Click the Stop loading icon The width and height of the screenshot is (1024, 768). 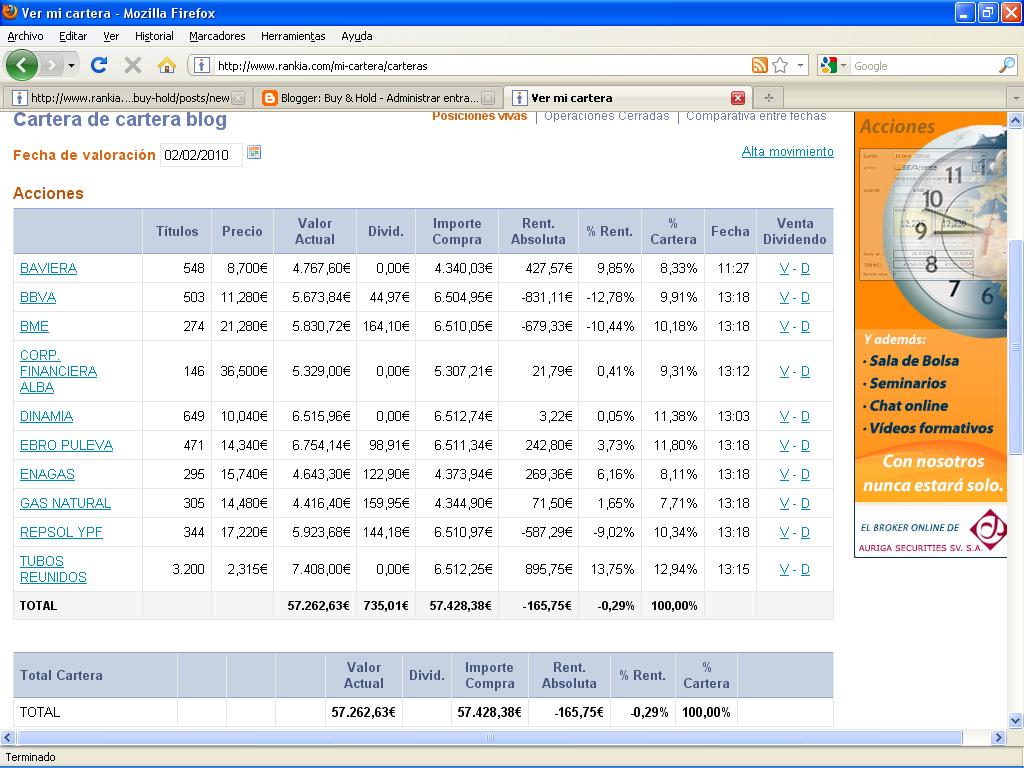click(132, 66)
